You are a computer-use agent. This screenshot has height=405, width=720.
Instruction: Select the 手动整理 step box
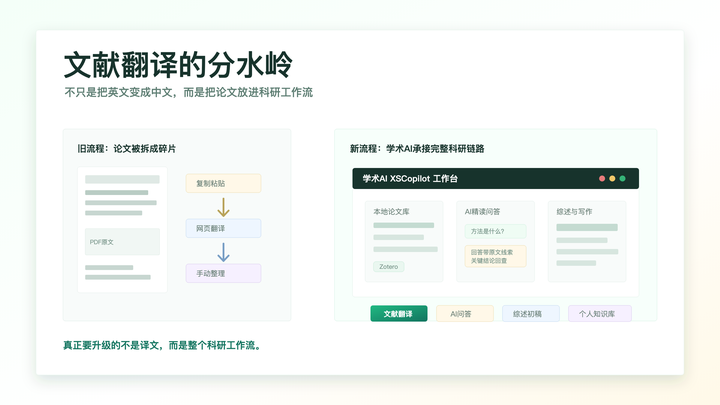click(x=223, y=273)
